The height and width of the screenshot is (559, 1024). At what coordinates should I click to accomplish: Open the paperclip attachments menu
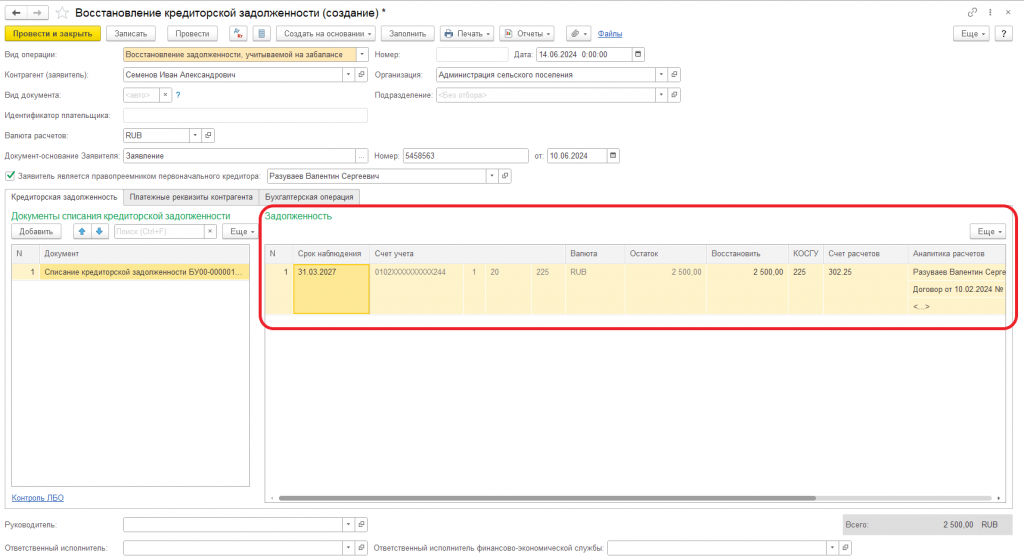point(578,33)
